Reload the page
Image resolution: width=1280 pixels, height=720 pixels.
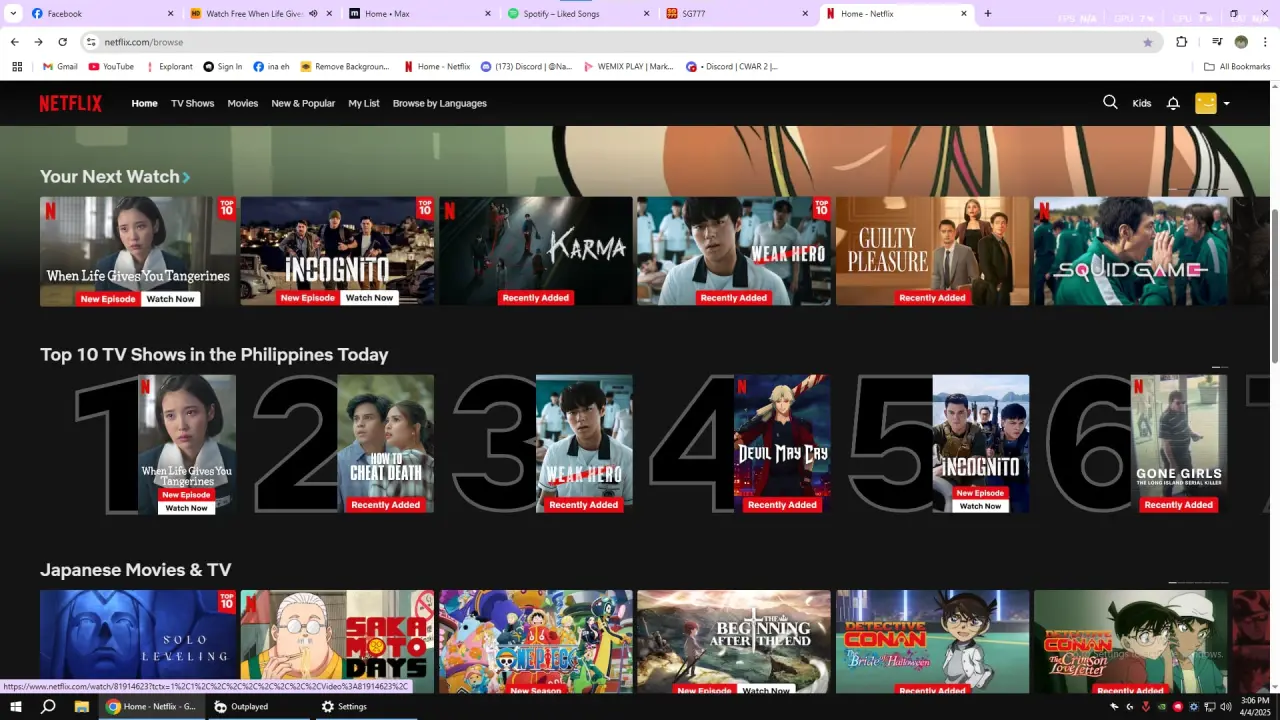pos(62,42)
